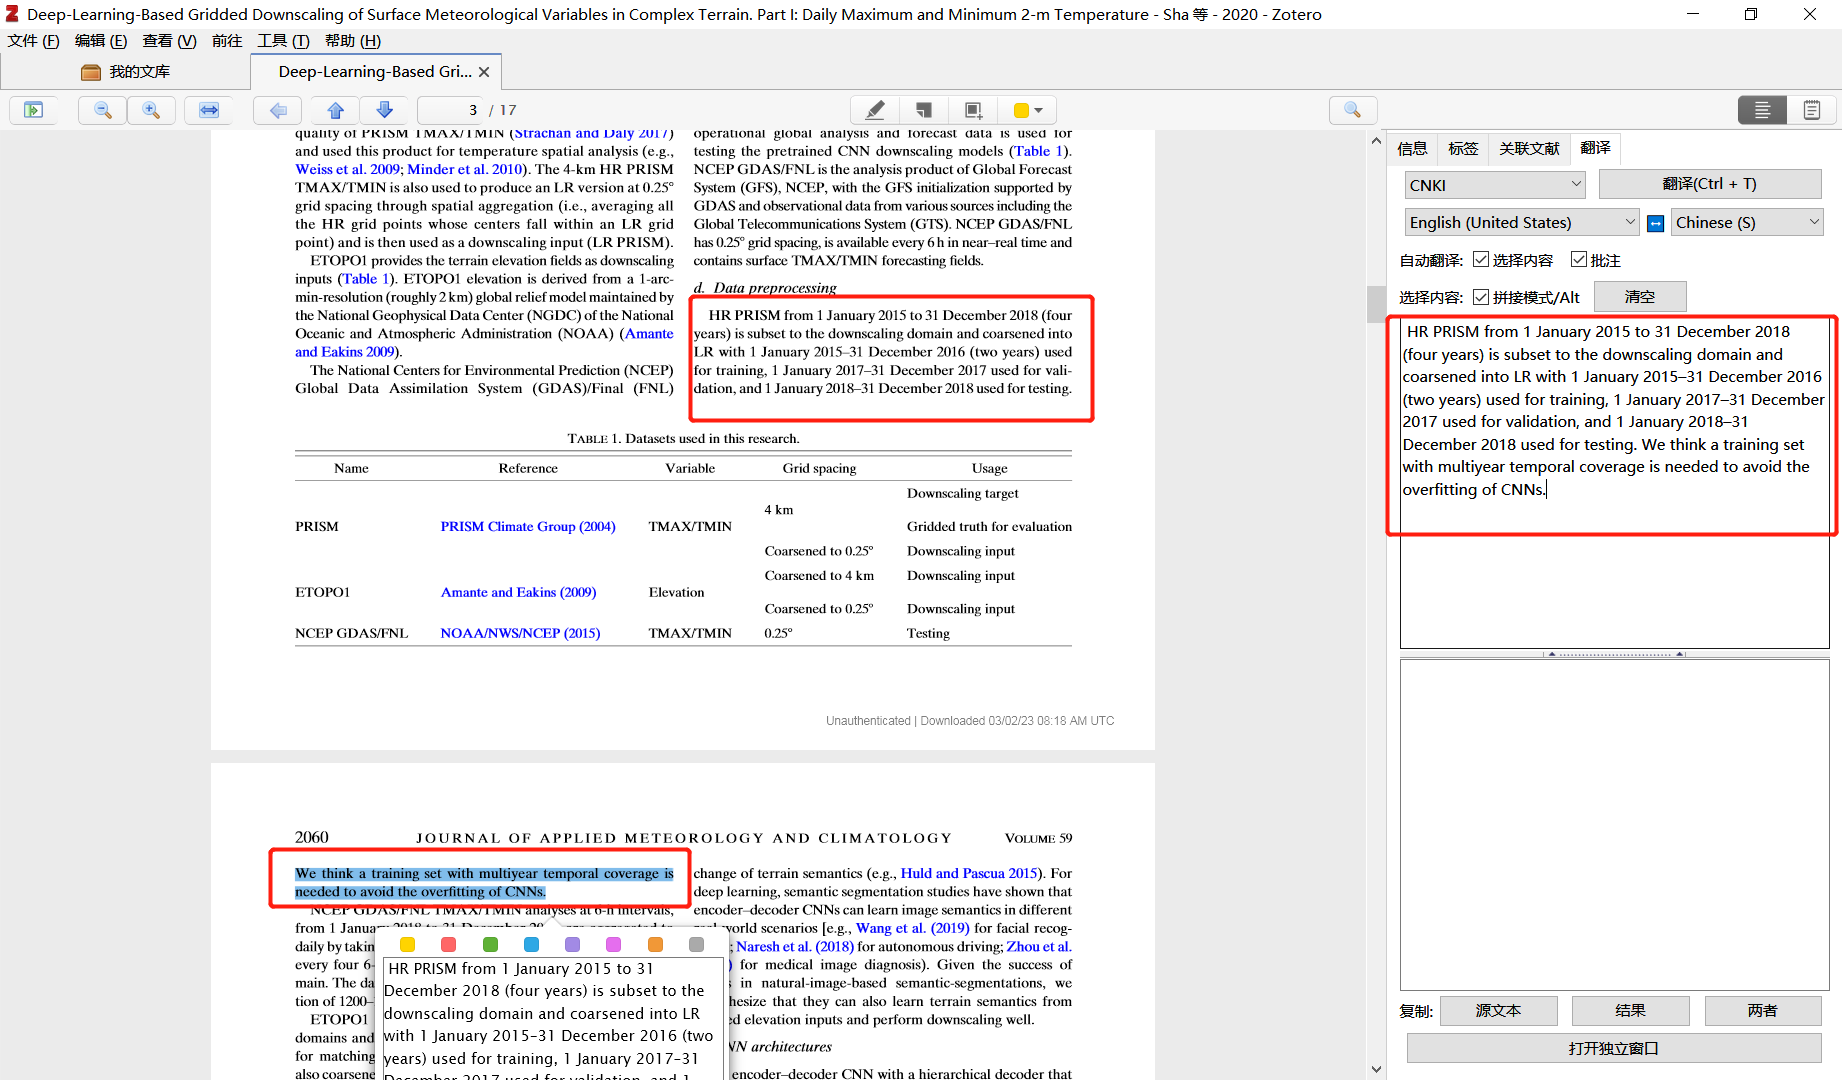
Task: Open the NOAA/NWS/NCEP (2015) reference
Action: tap(520, 633)
